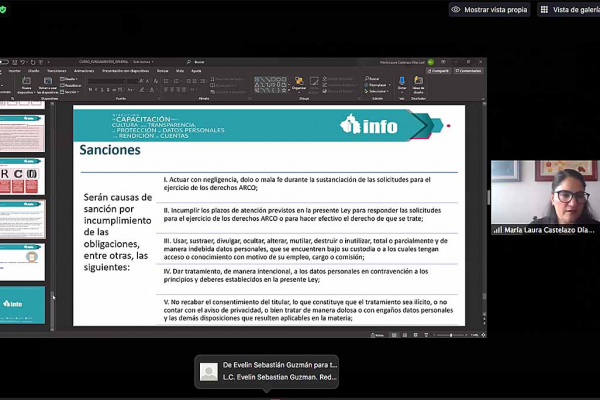Open Sección dropdown in Diapositivas group

pyautogui.click(x=70, y=92)
